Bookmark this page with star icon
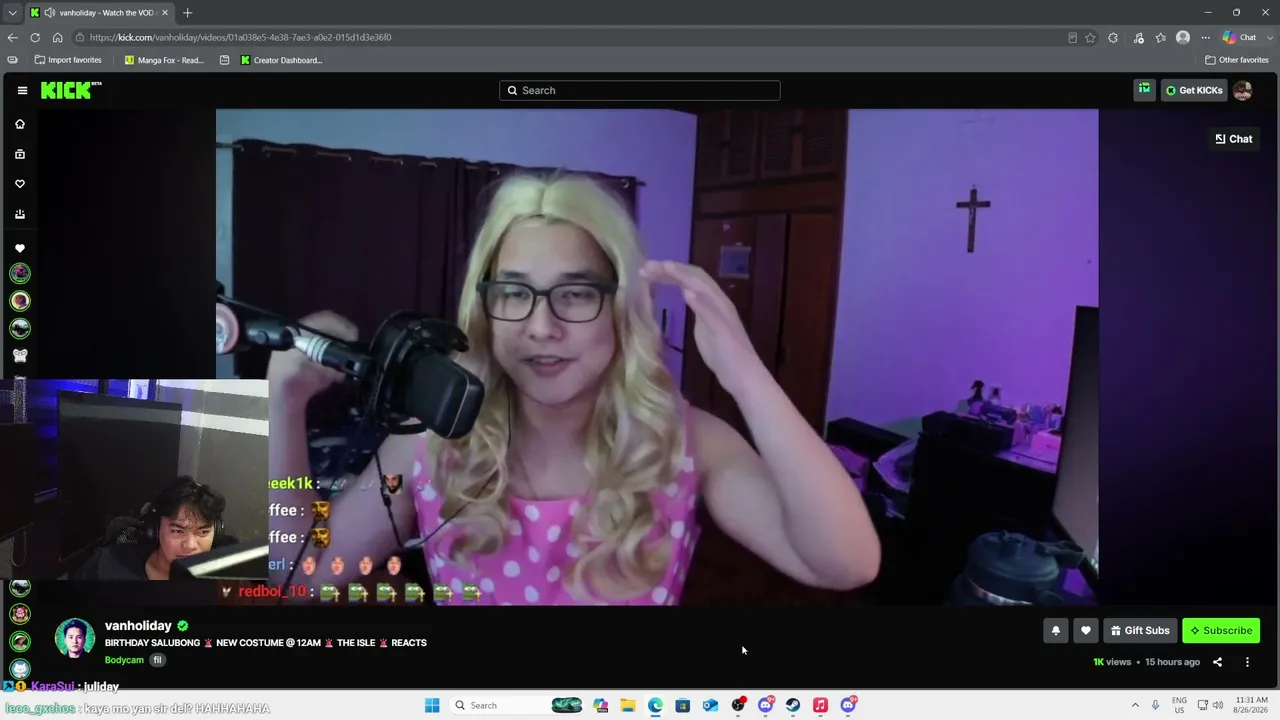This screenshot has width=1280, height=720. [1090, 38]
